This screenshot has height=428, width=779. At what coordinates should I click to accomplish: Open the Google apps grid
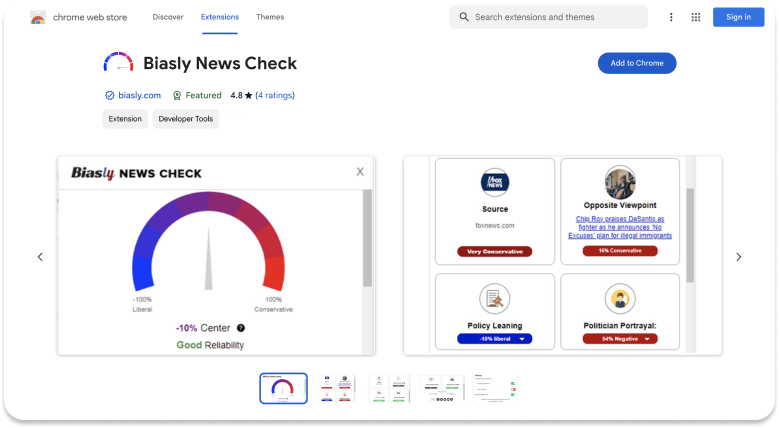696,17
